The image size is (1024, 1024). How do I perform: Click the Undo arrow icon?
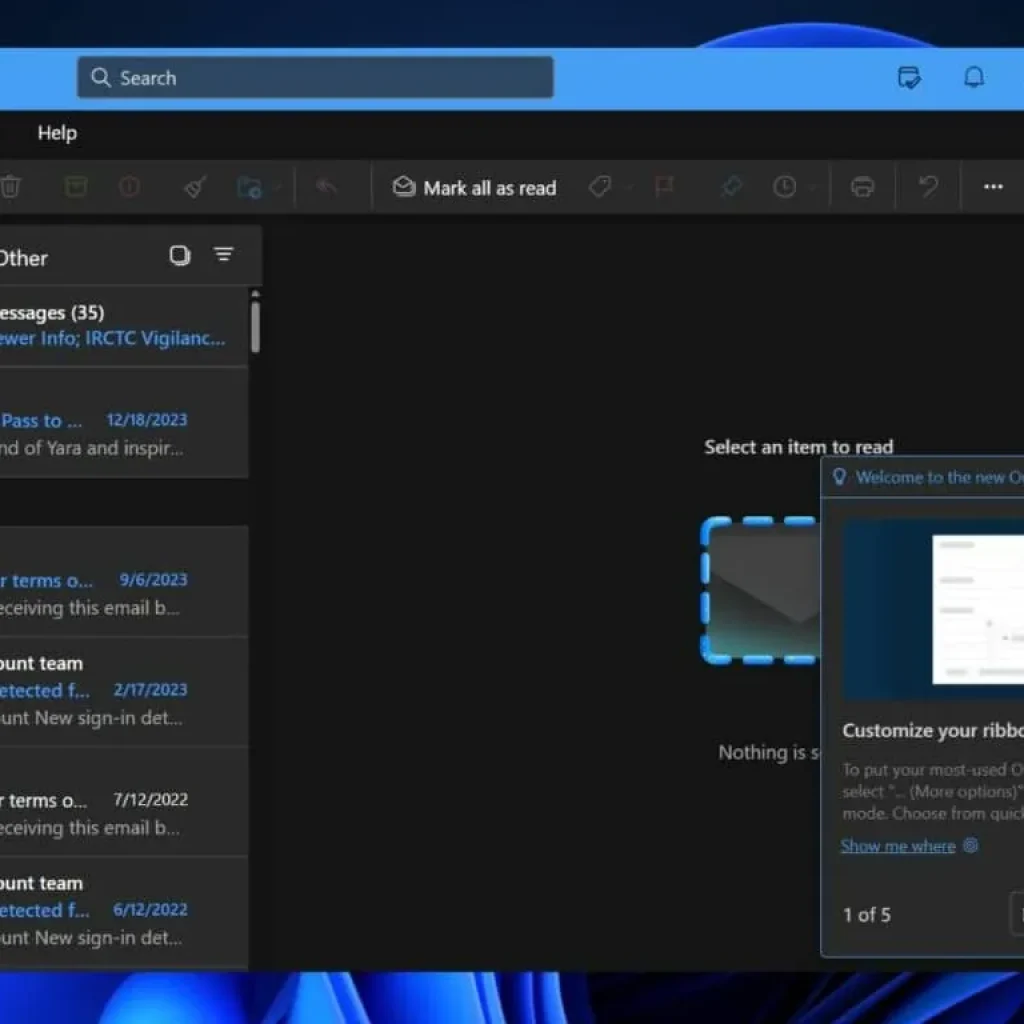click(x=928, y=187)
